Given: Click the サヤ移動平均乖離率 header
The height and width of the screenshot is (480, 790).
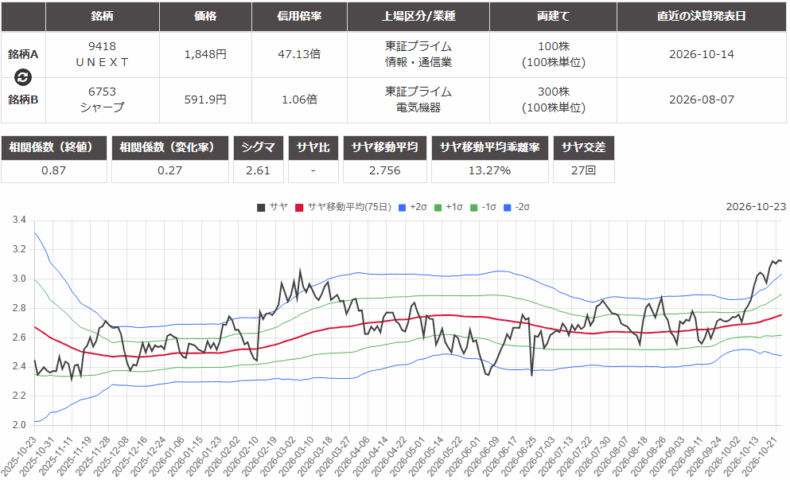Looking at the screenshot, I should pos(490,148).
